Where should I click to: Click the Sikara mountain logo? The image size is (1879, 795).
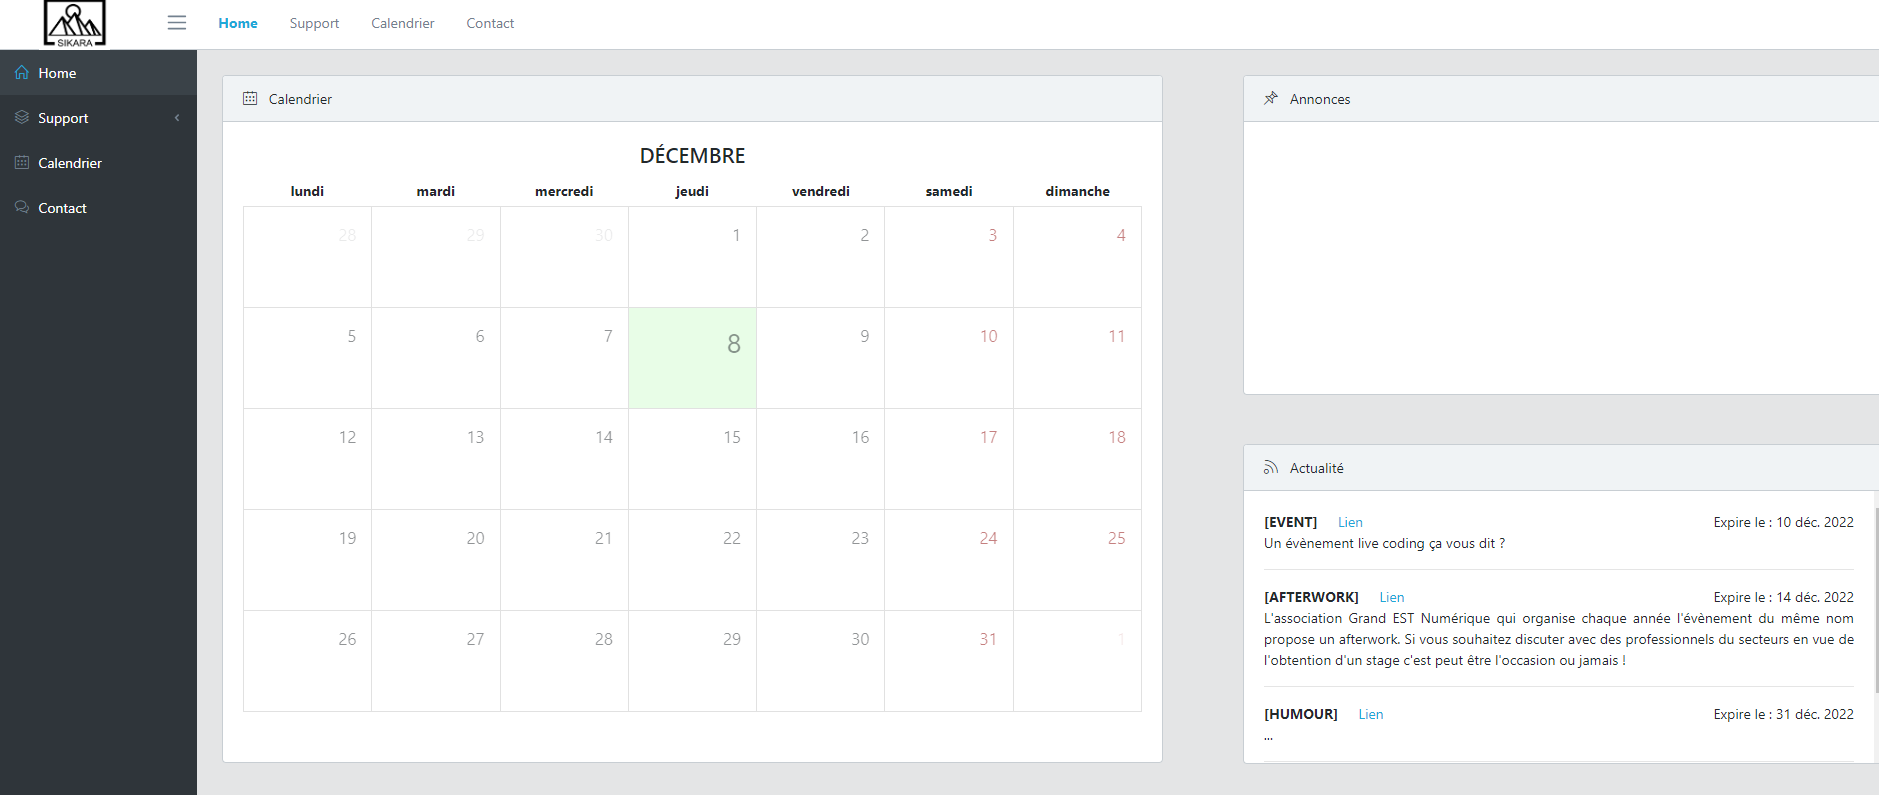(x=75, y=23)
